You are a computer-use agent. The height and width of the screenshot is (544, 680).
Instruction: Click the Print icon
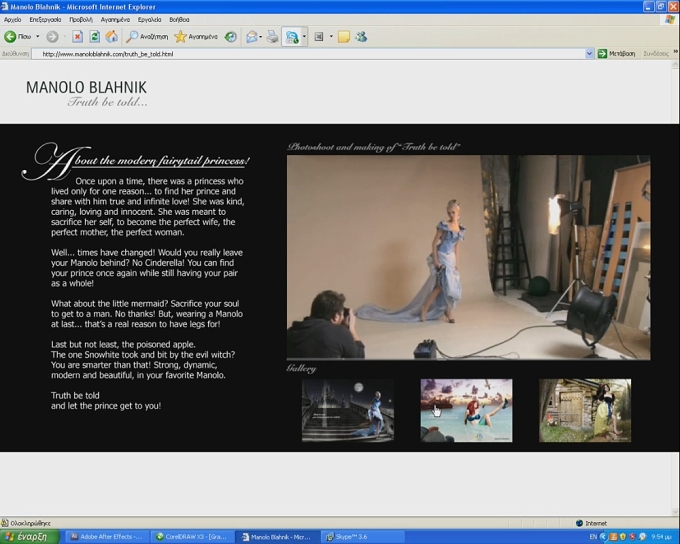point(272,37)
